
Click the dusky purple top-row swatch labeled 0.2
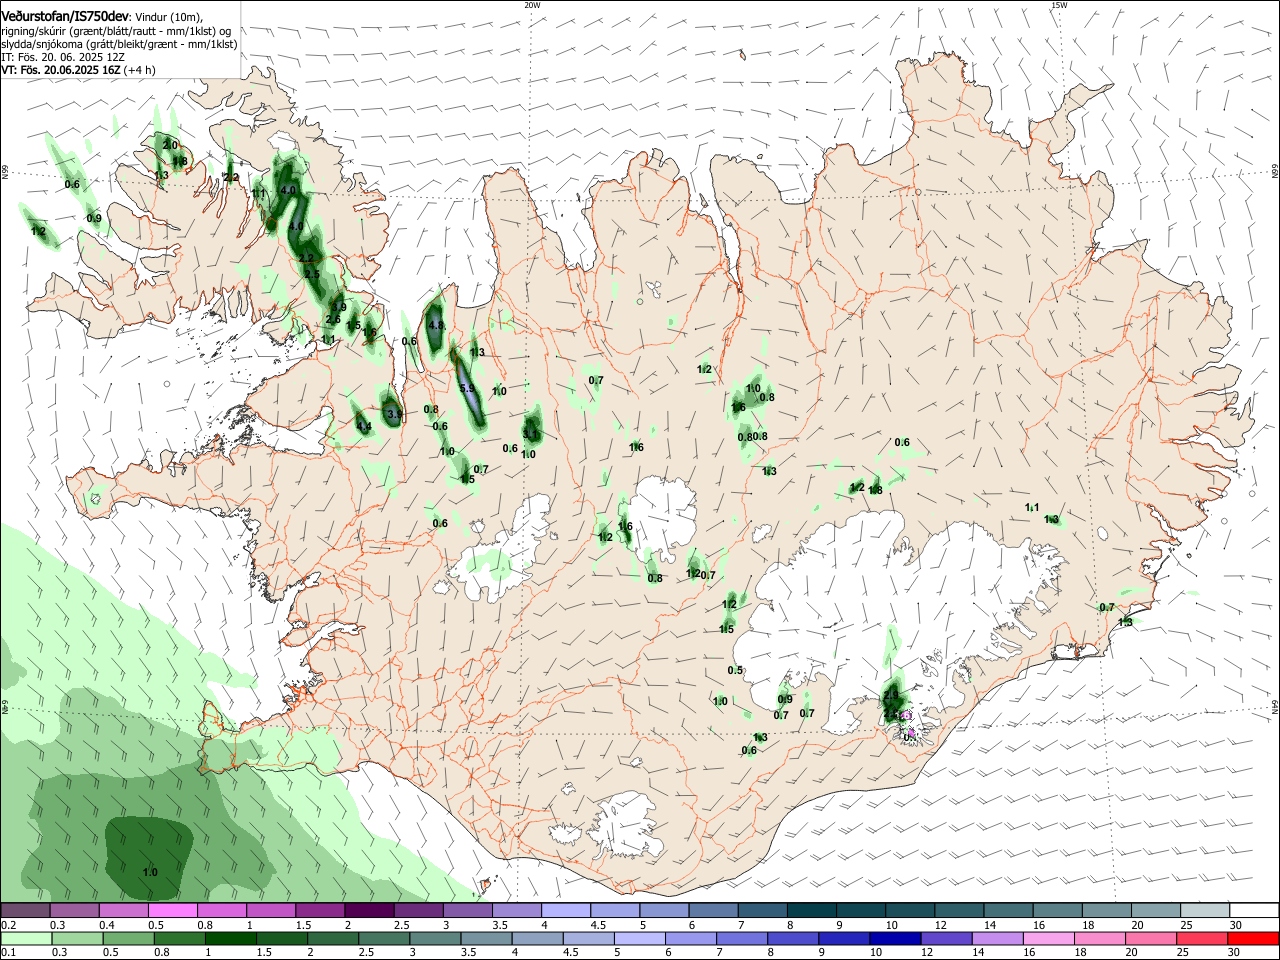point(24,910)
